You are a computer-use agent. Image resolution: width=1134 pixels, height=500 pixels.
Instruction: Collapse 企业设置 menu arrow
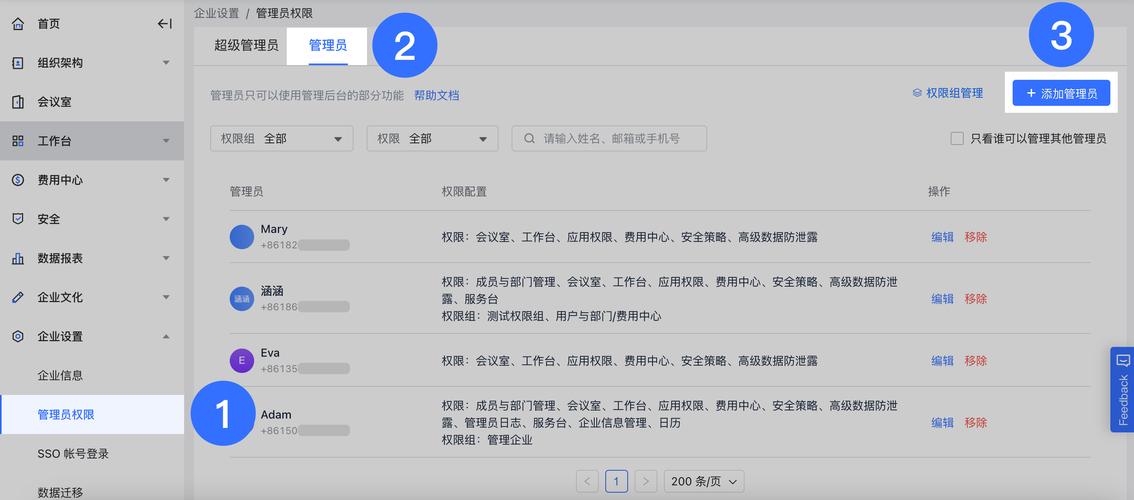pos(166,336)
